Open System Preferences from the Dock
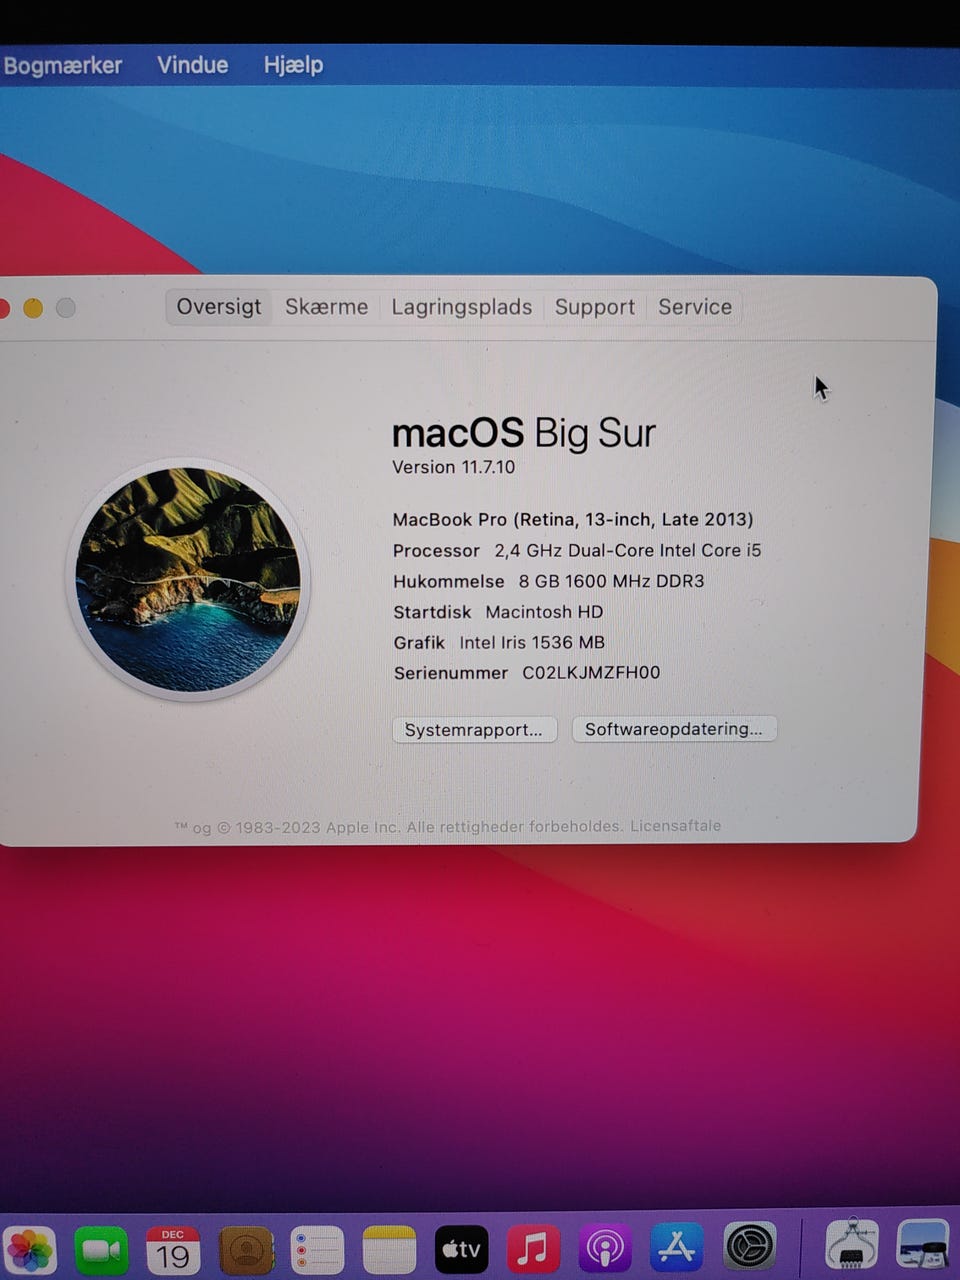Image resolution: width=960 pixels, height=1280 pixels. 749,1248
